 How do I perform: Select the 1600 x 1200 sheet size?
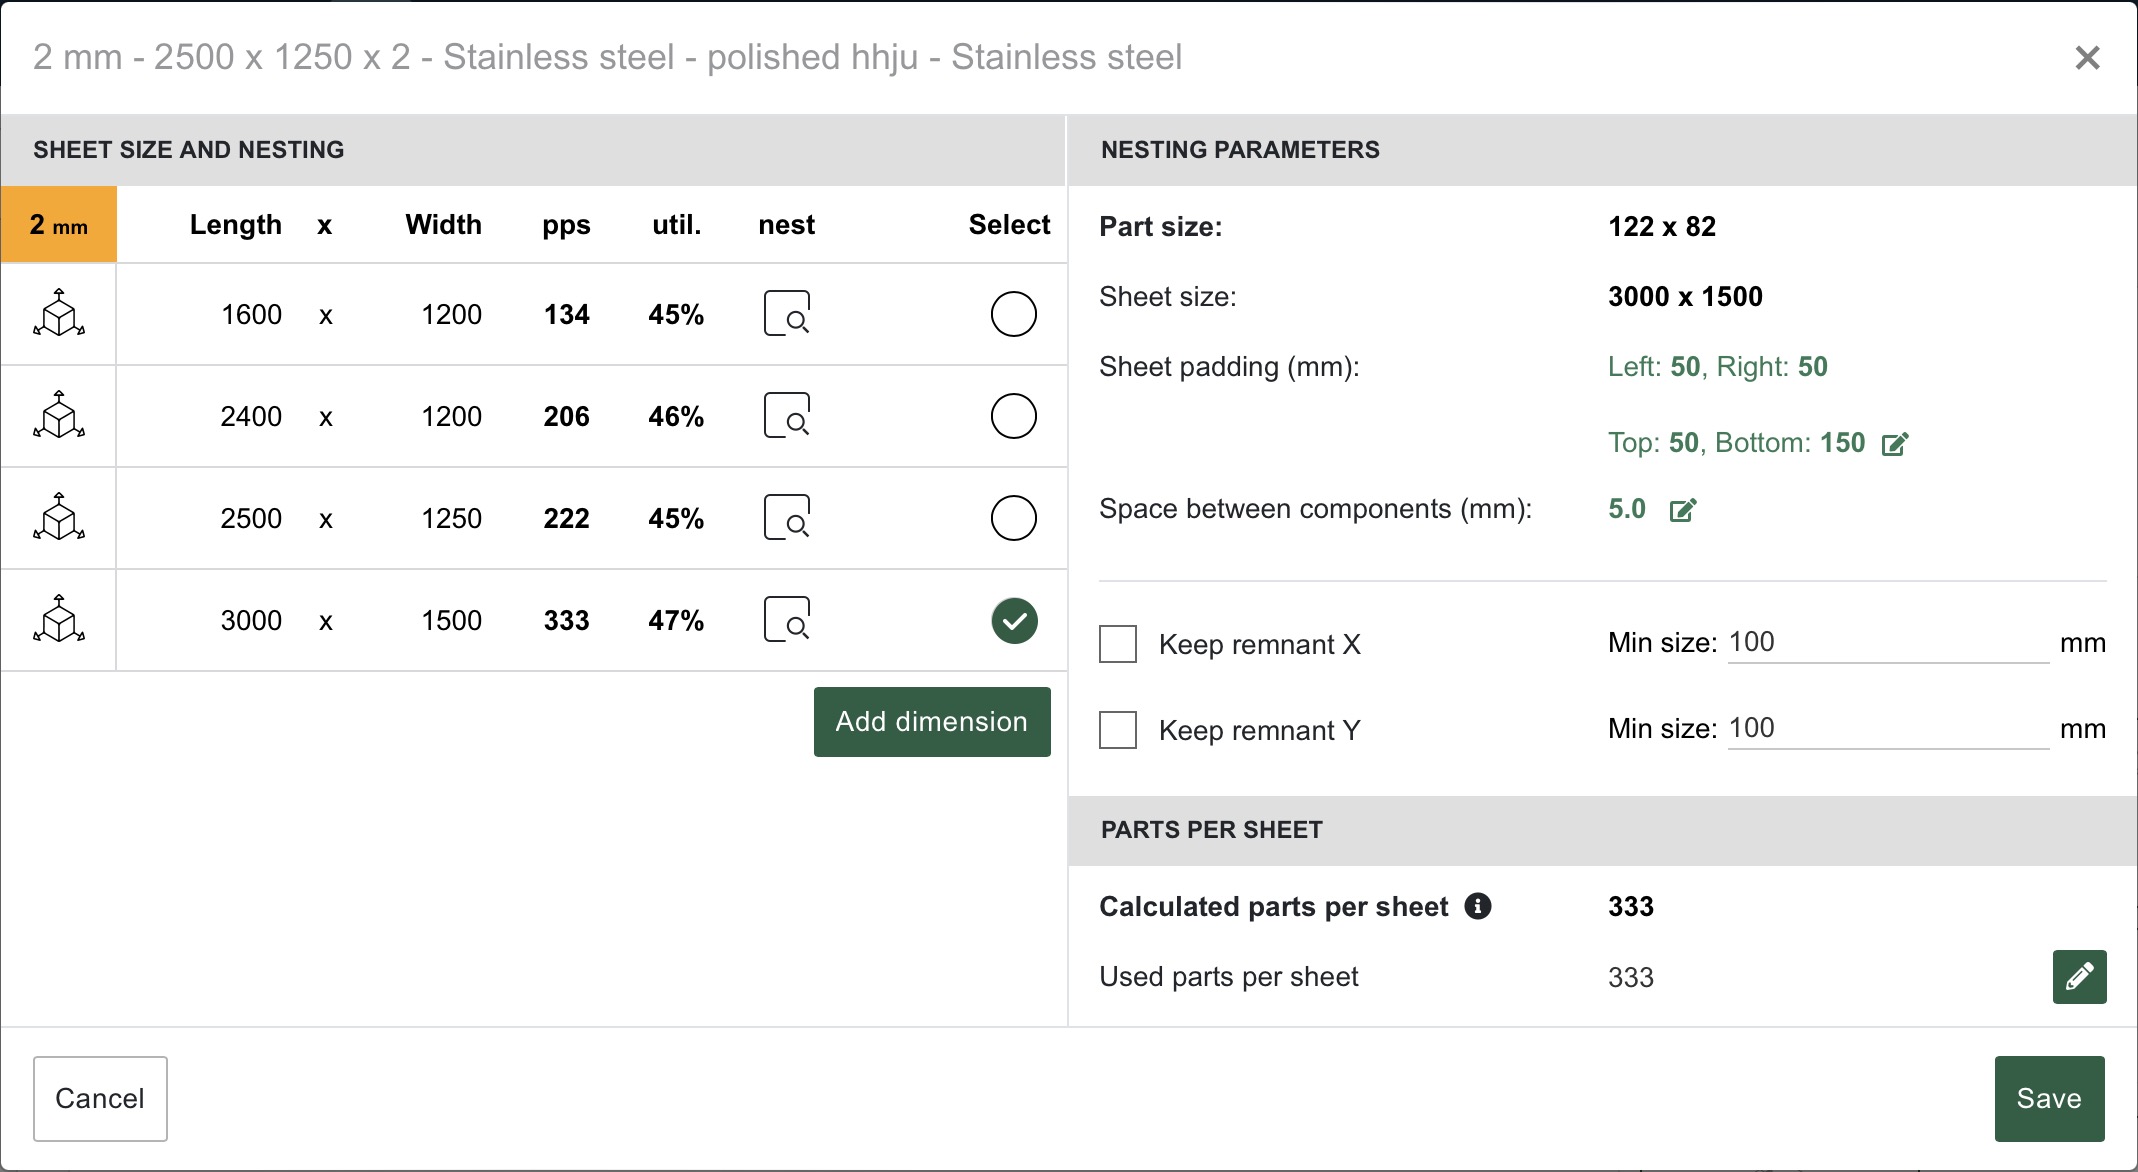coord(1013,314)
